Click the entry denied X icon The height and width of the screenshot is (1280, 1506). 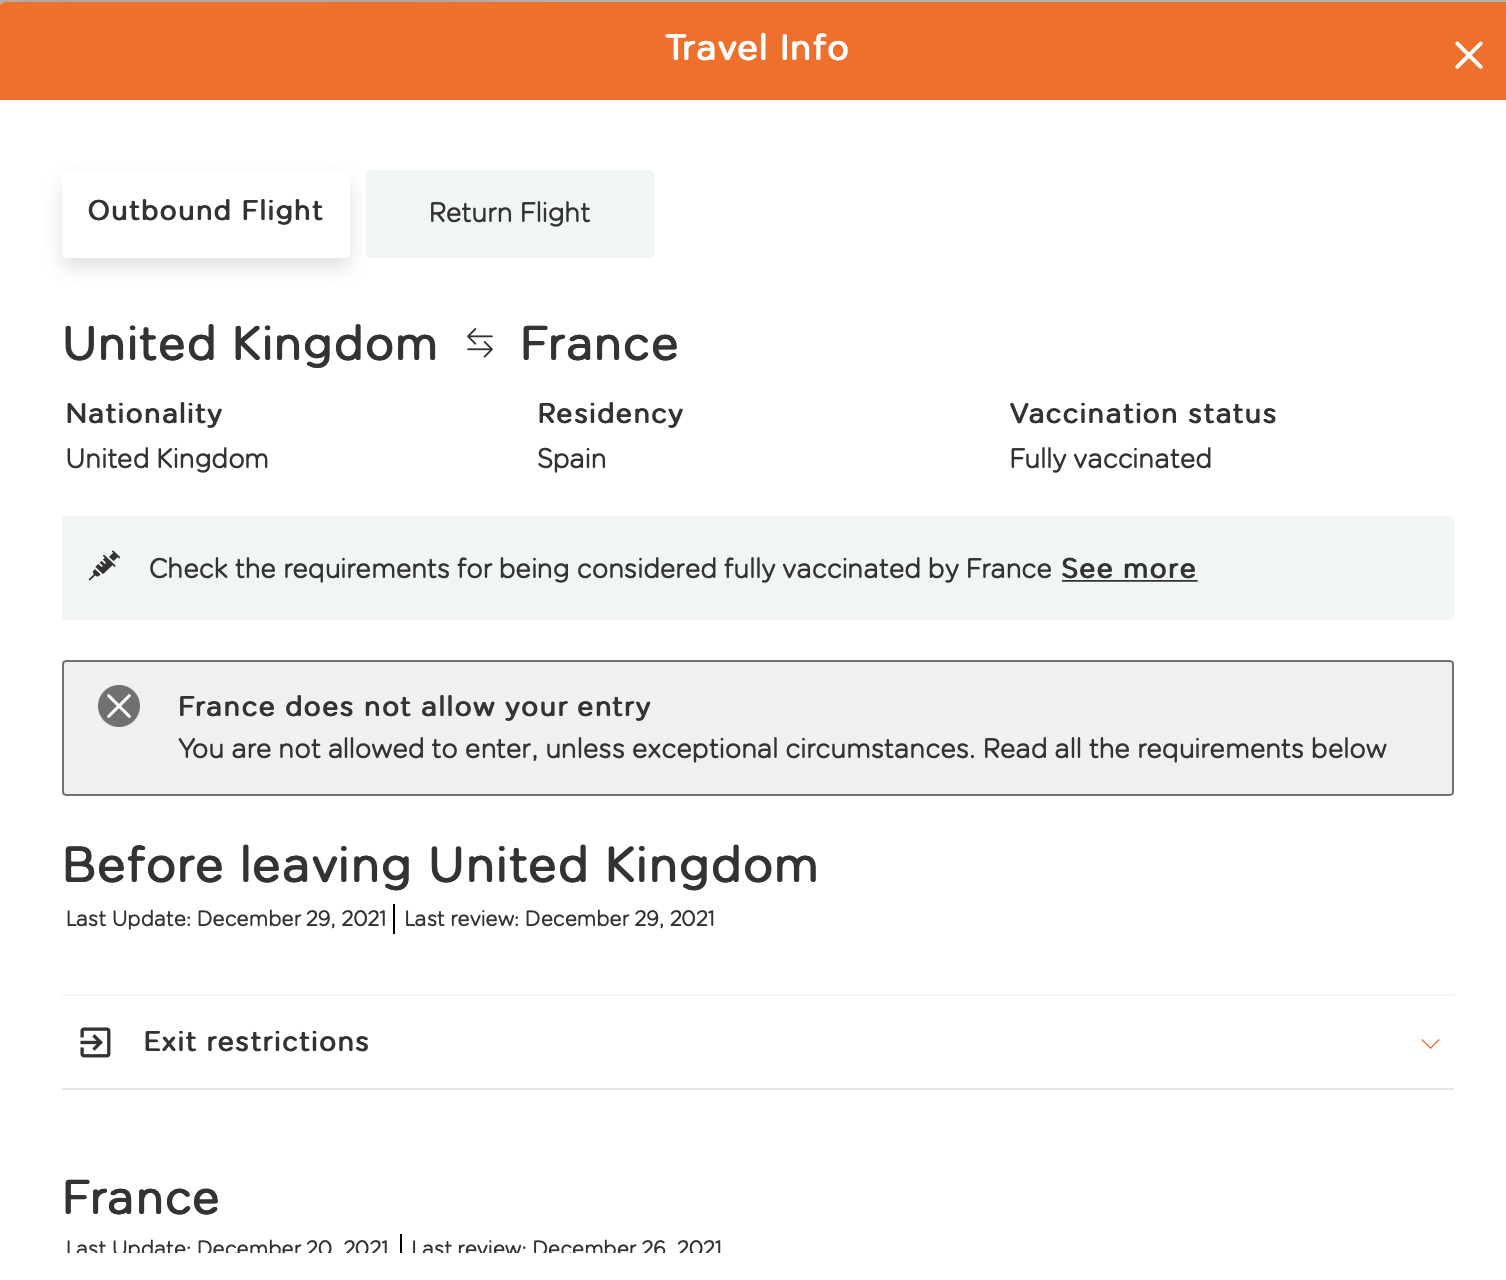(x=119, y=706)
